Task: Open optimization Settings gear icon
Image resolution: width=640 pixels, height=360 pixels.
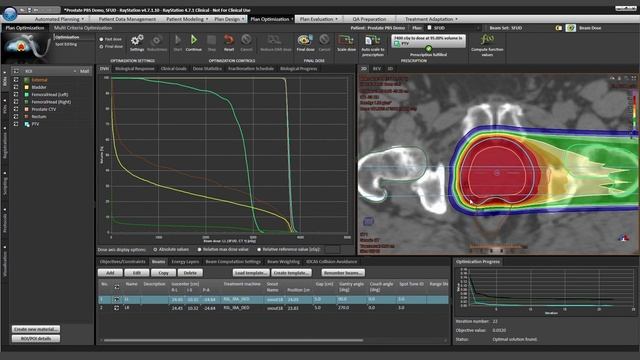Action: [137, 40]
